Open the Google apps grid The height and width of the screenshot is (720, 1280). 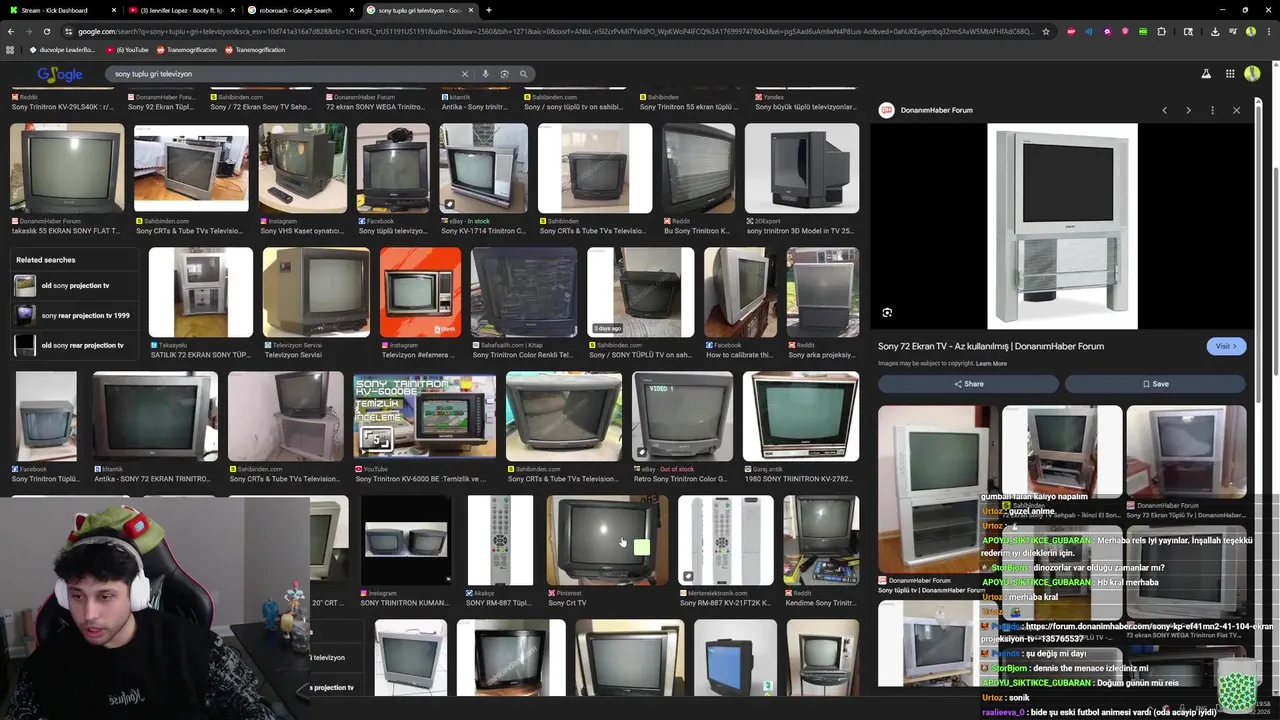point(1229,74)
